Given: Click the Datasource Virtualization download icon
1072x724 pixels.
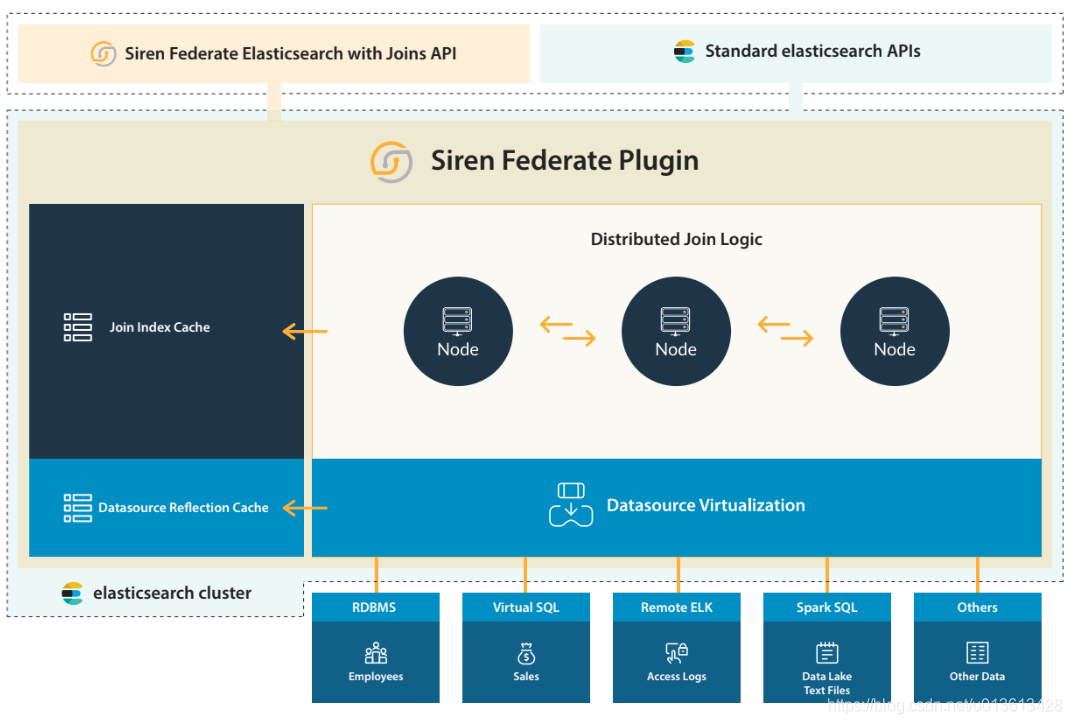Looking at the screenshot, I should coord(571,505).
